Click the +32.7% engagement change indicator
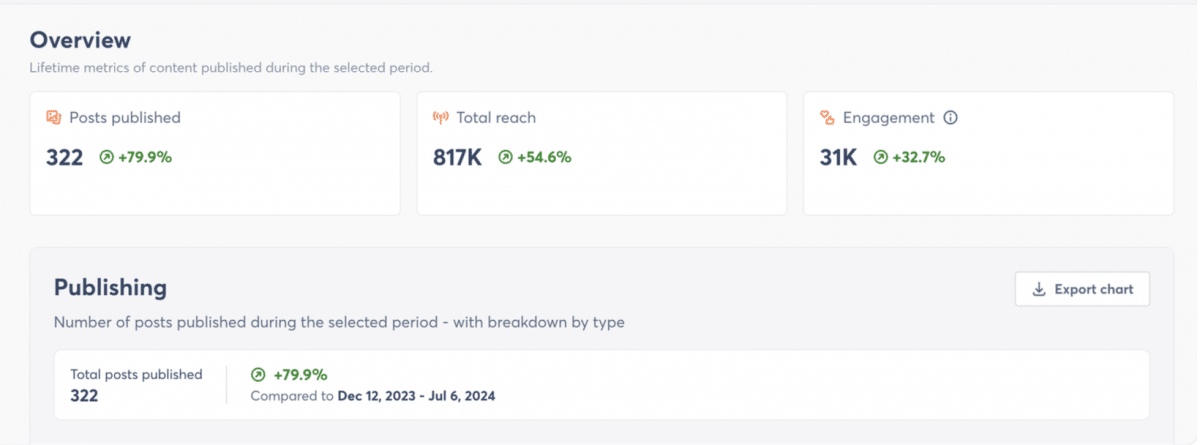The image size is (1200, 445). (918, 157)
